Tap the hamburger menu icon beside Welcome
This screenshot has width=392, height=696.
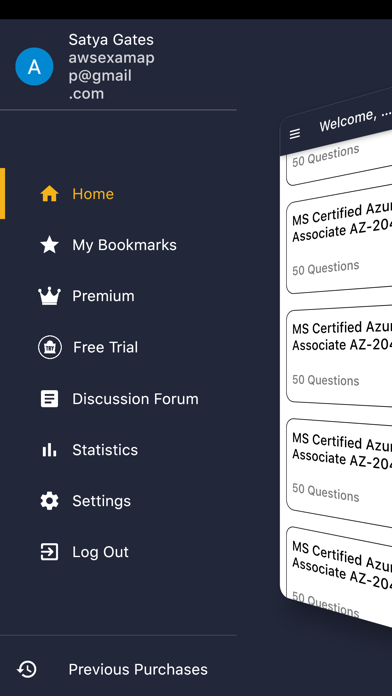pyautogui.click(x=295, y=133)
